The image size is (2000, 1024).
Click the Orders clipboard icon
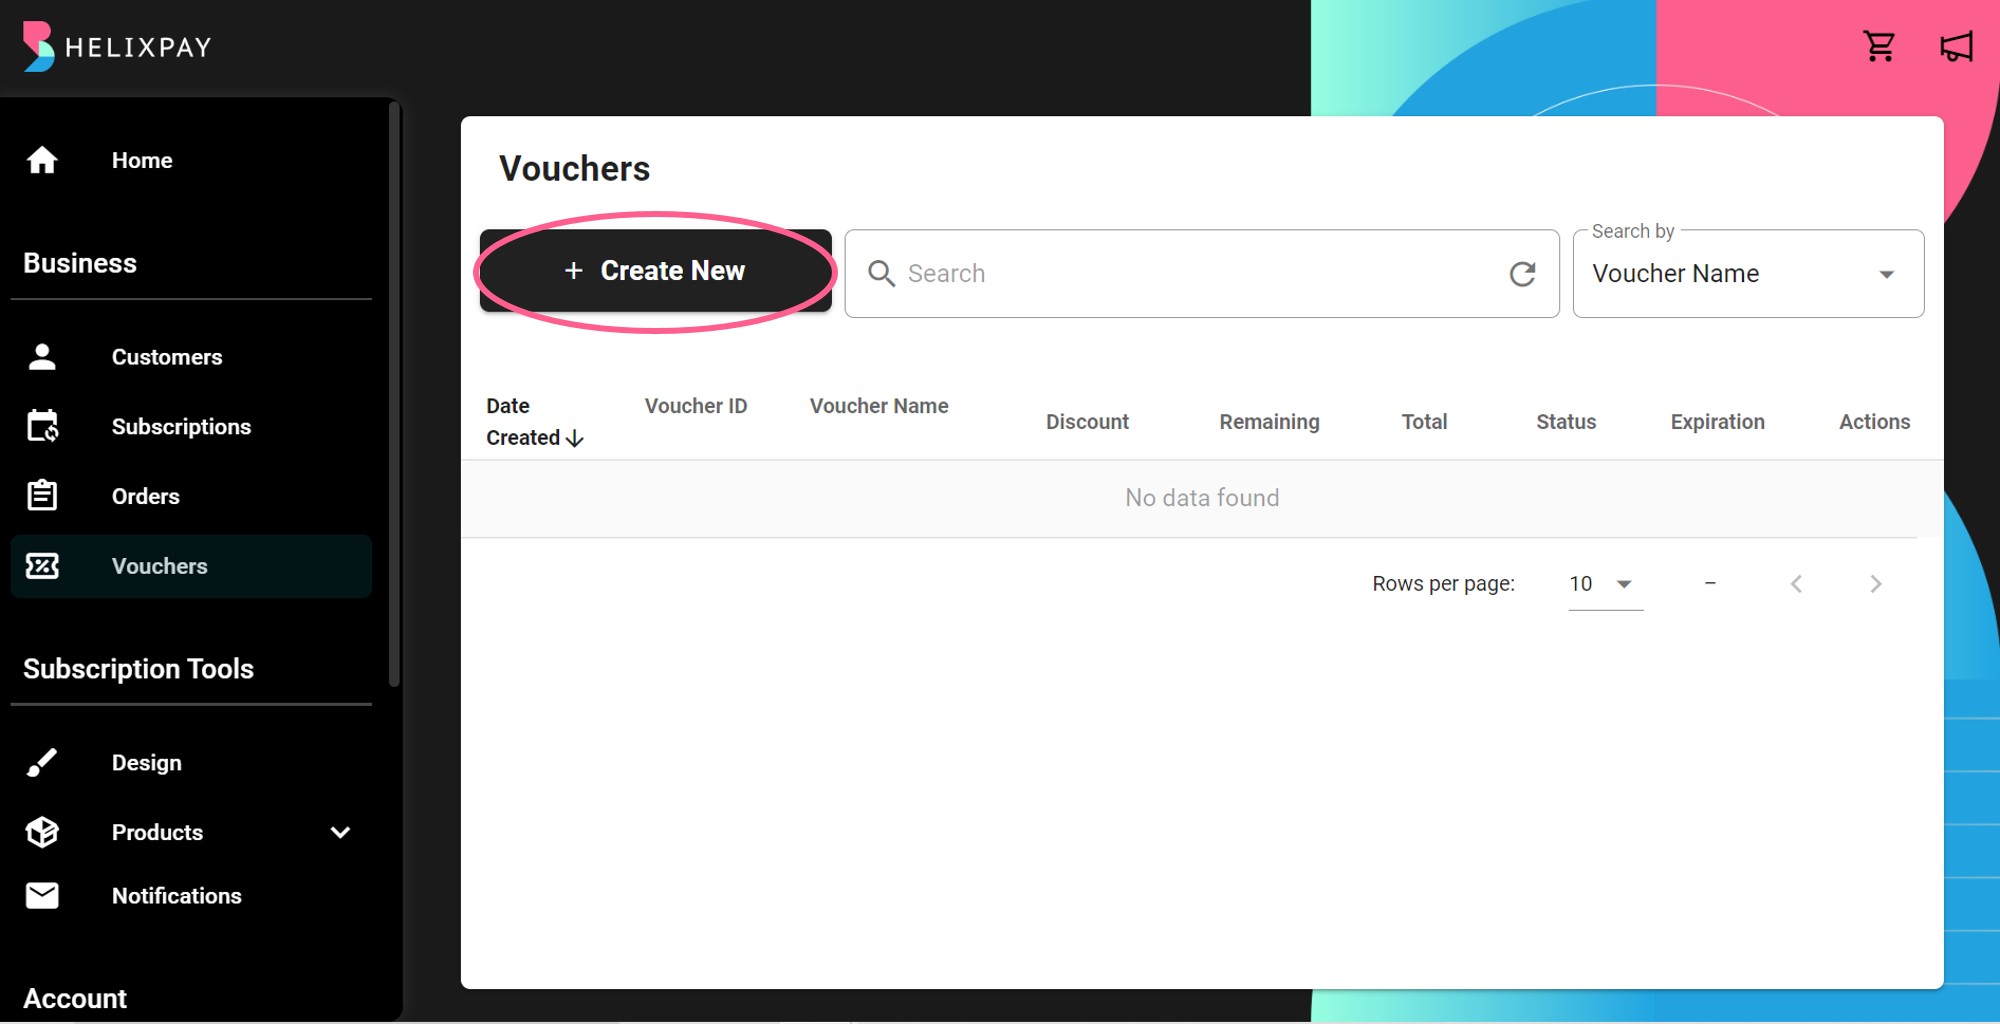click(x=42, y=496)
